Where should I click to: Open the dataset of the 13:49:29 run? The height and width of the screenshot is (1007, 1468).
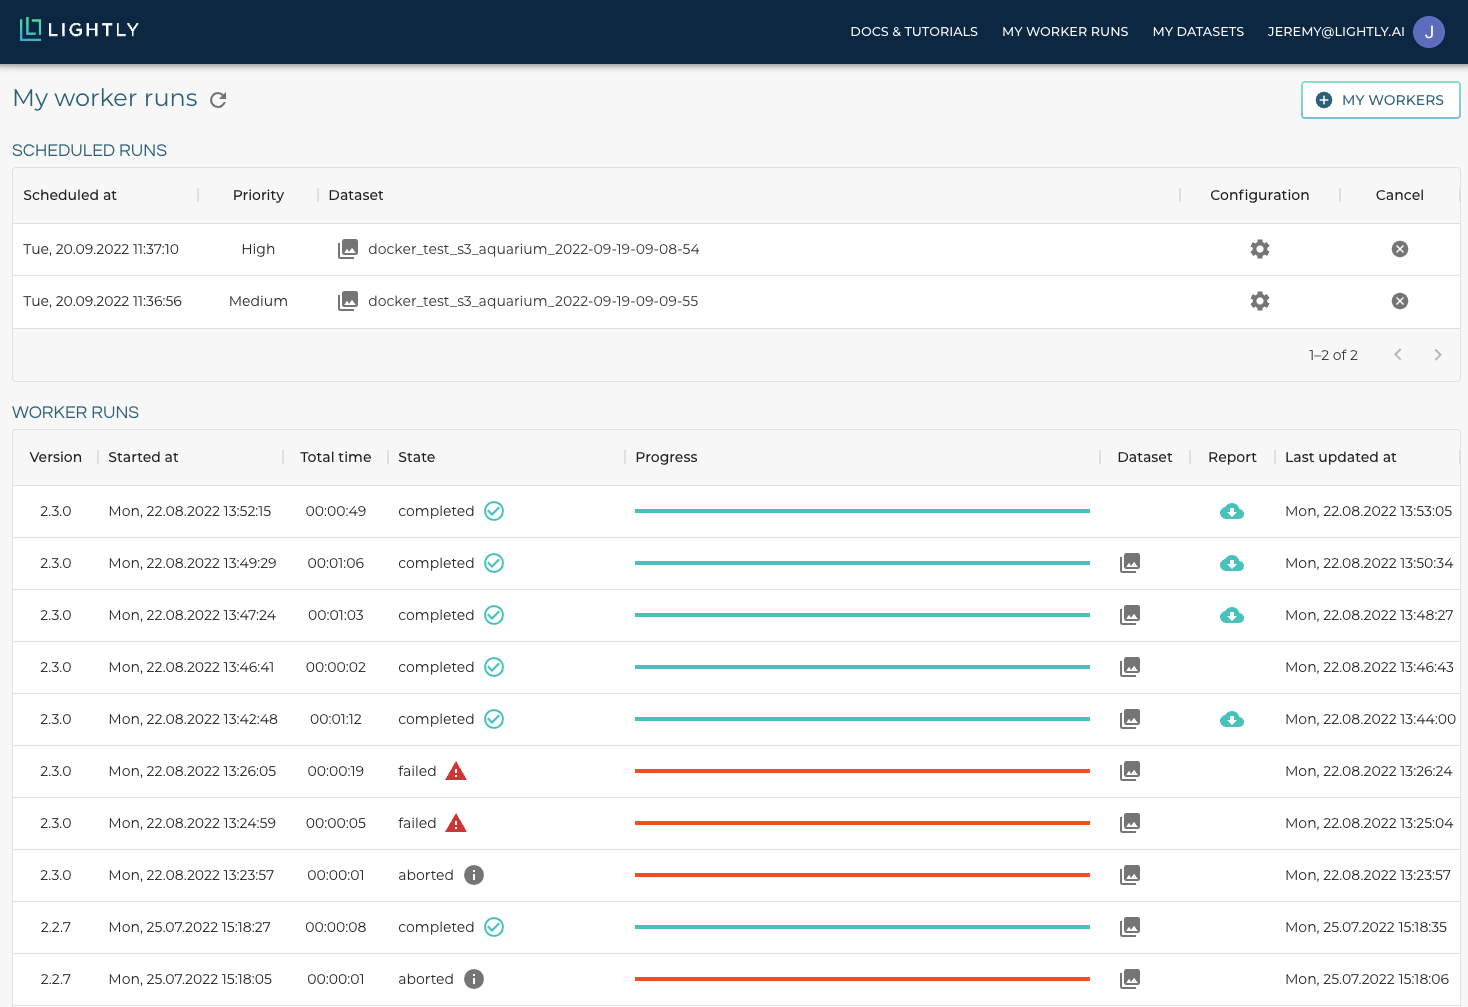pyautogui.click(x=1130, y=563)
